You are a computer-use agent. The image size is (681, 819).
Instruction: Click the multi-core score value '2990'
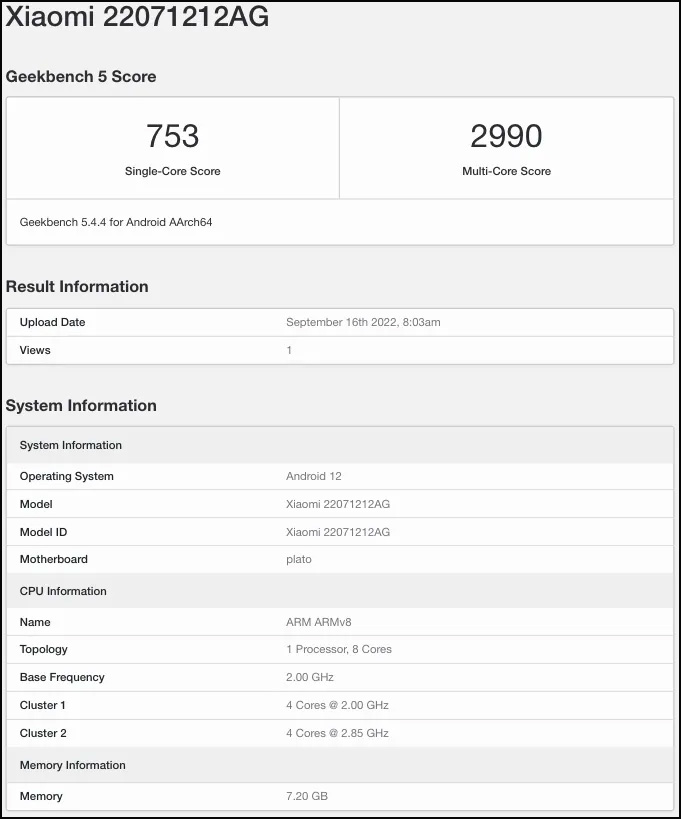pos(506,136)
